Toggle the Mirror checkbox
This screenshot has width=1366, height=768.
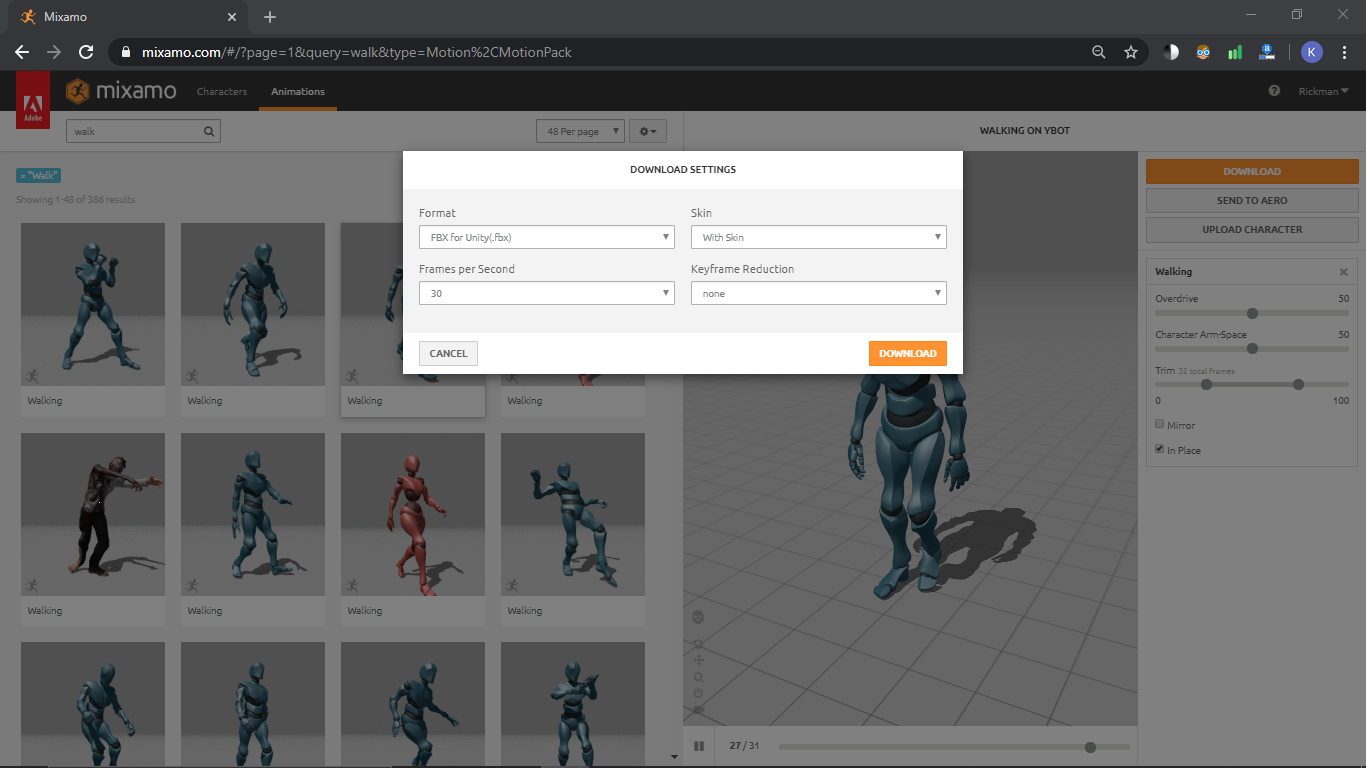point(1160,424)
